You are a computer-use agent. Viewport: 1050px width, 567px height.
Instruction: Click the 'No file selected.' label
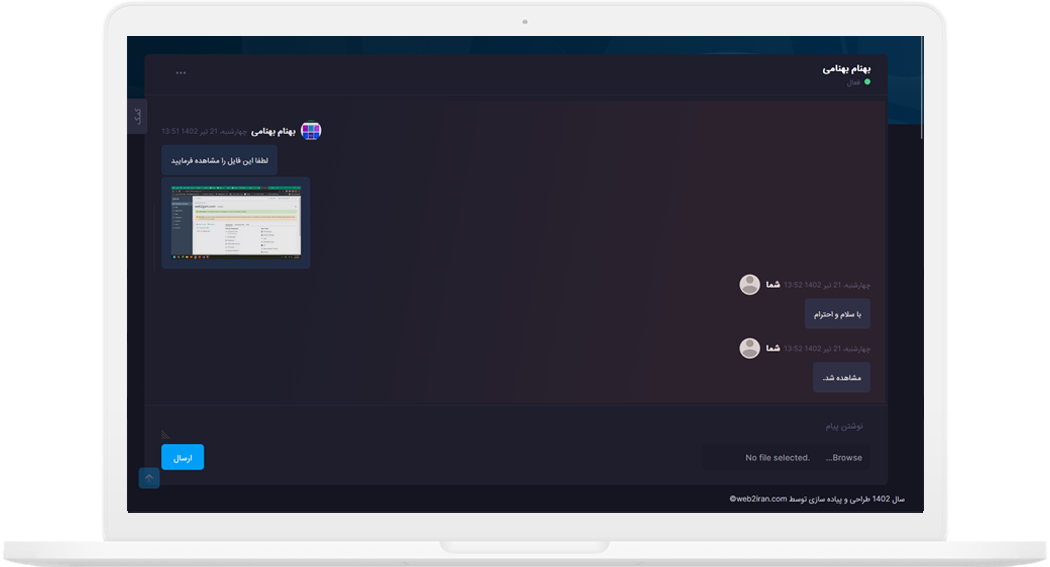[x=777, y=458]
